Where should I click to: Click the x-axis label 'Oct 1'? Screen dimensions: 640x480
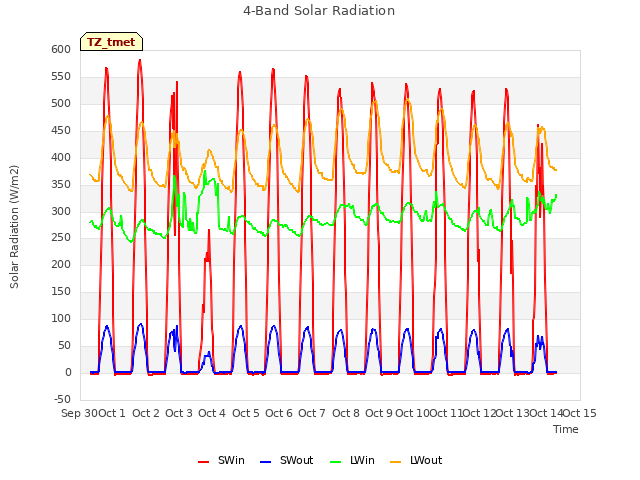[x=112, y=413]
